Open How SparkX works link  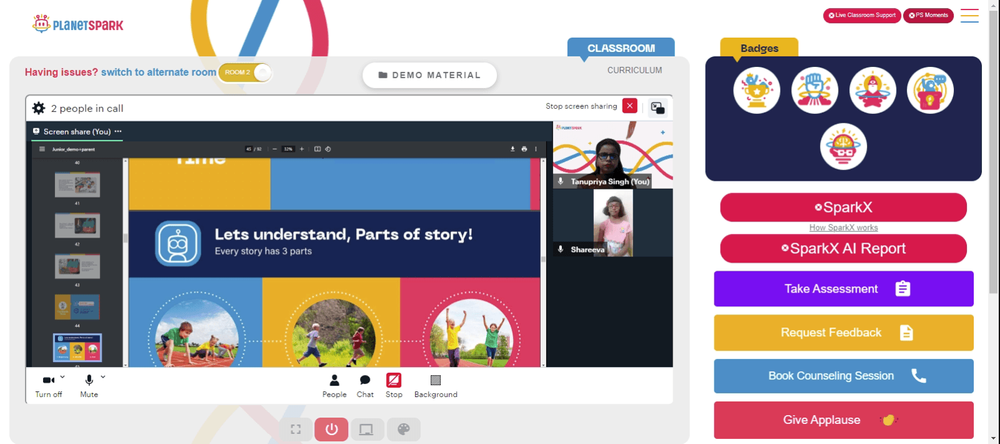coord(843,228)
